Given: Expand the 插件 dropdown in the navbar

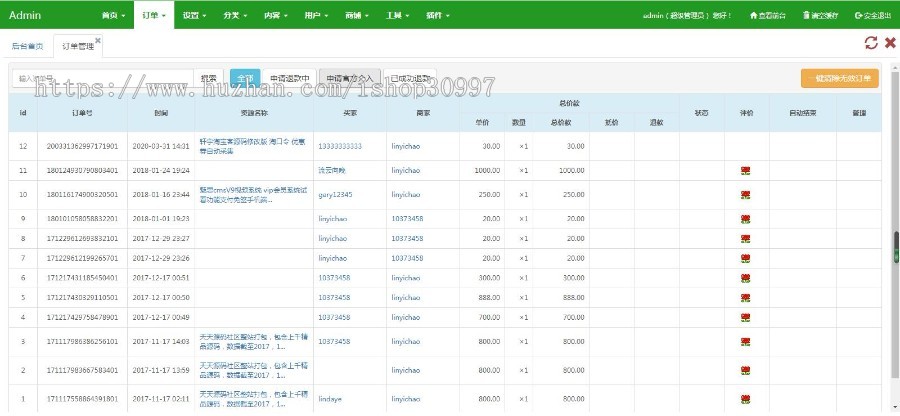Looking at the screenshot, I should (x=438, y=15).
